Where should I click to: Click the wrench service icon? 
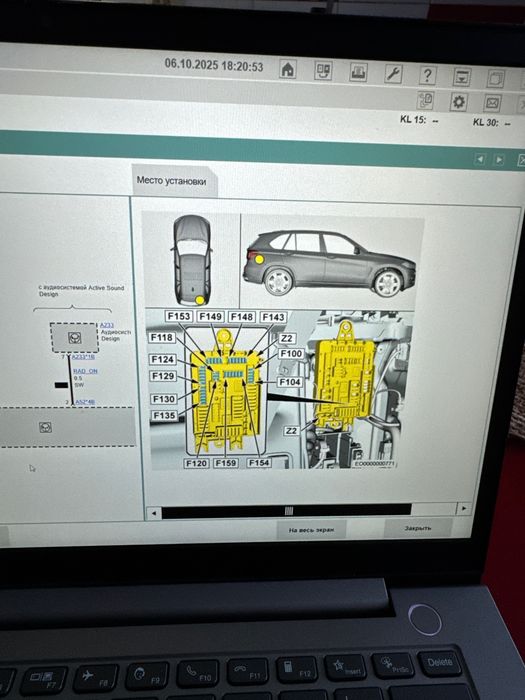(393, 74)
